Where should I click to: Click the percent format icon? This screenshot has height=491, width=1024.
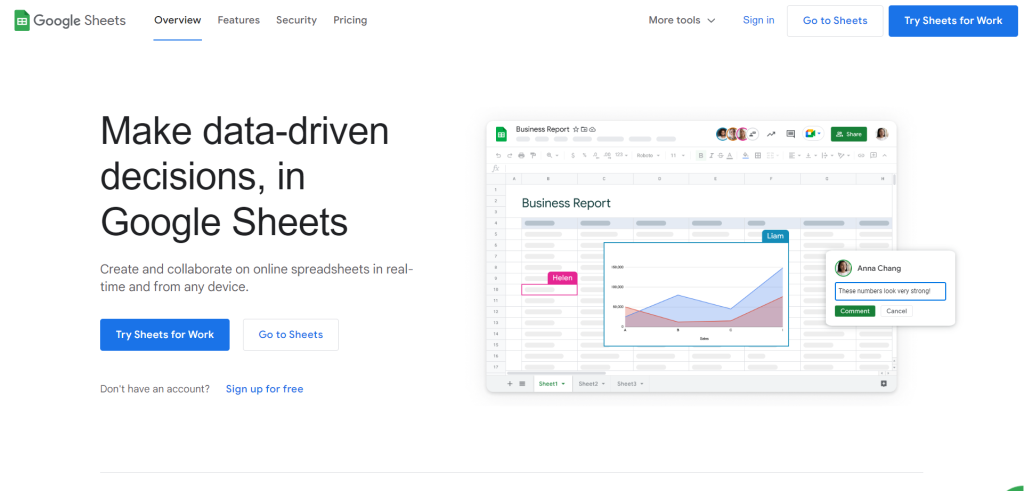click(584, 155)
